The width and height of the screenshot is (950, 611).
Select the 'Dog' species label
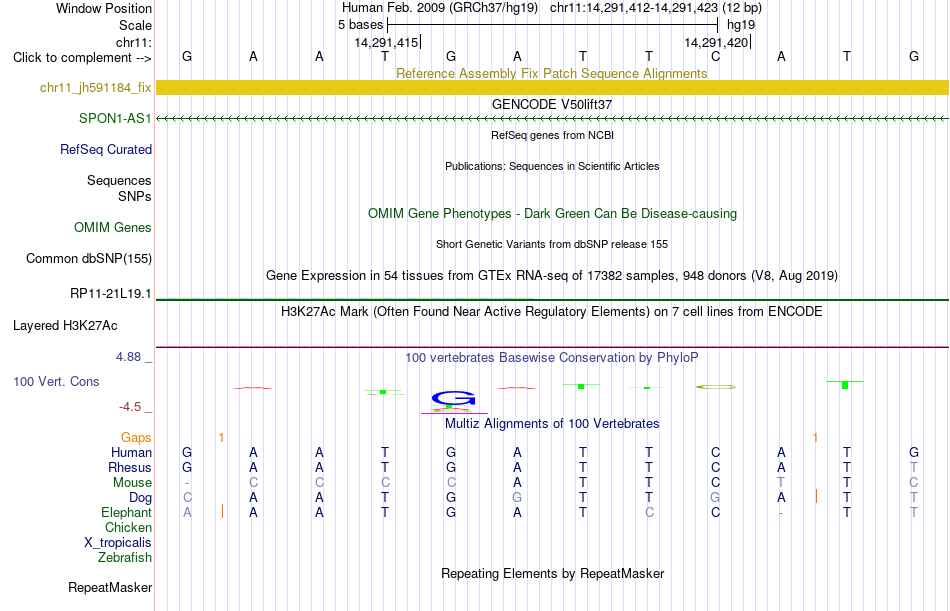(x=141, y=498)
